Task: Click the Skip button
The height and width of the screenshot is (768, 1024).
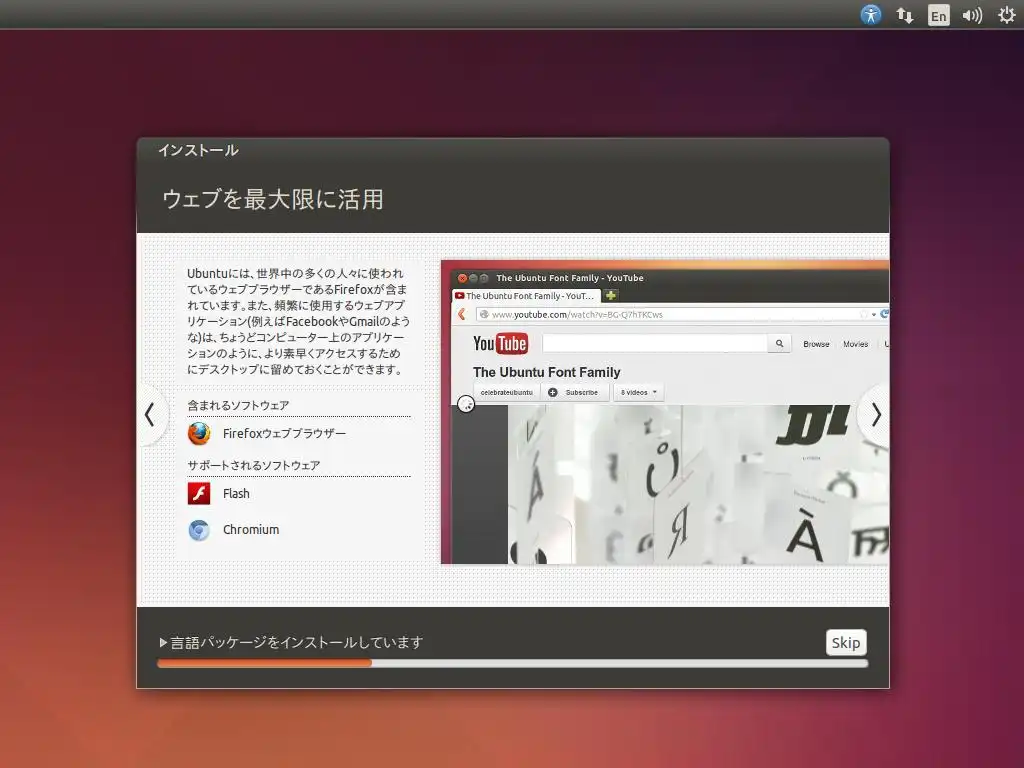Action: [x=846, y=643]
